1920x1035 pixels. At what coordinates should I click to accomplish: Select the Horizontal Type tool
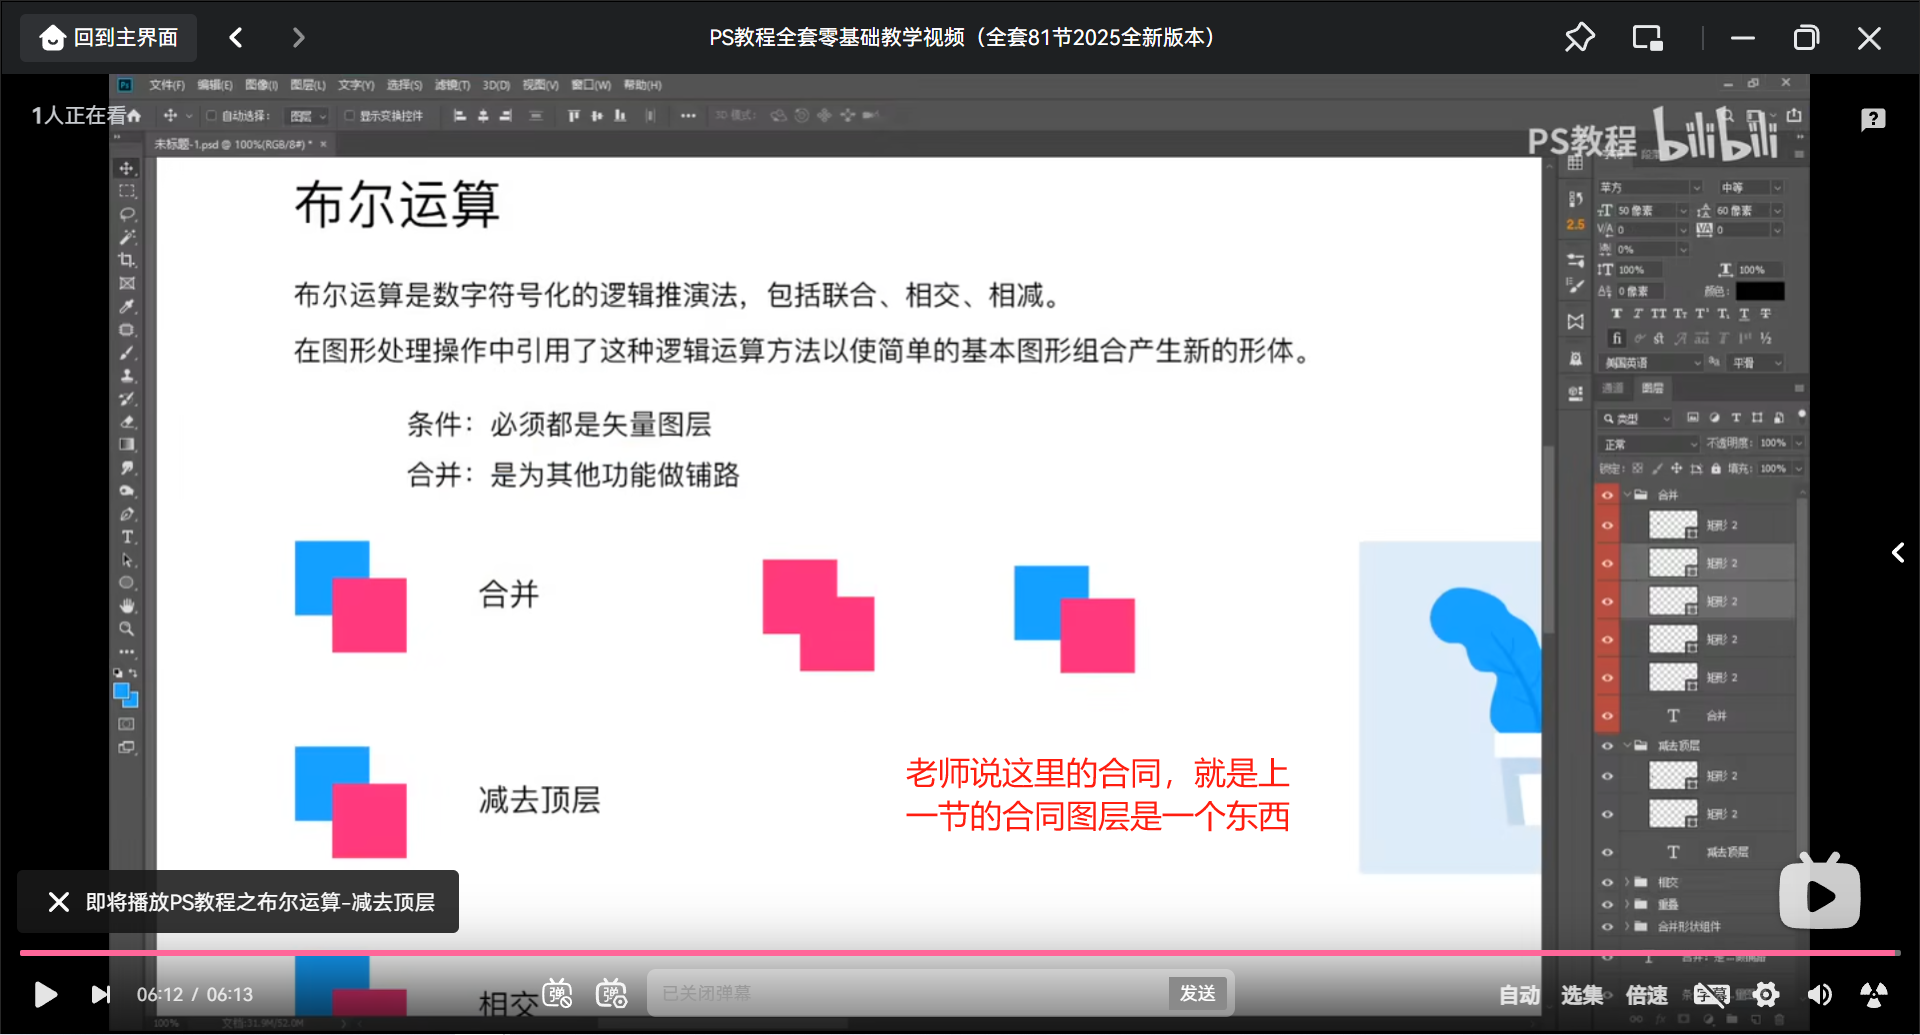pos(127,537)
